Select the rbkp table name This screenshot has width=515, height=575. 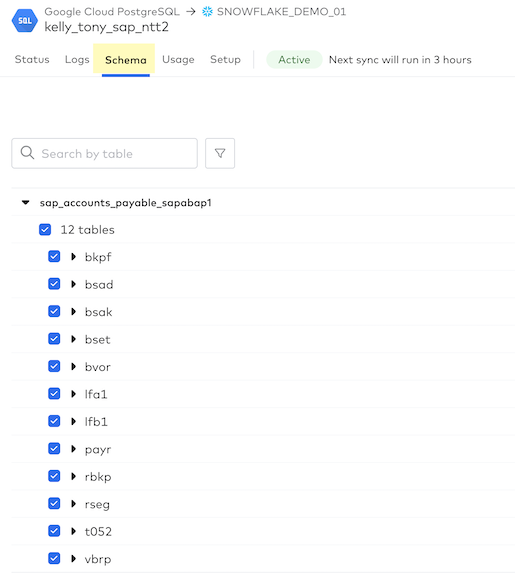(98, 477)
